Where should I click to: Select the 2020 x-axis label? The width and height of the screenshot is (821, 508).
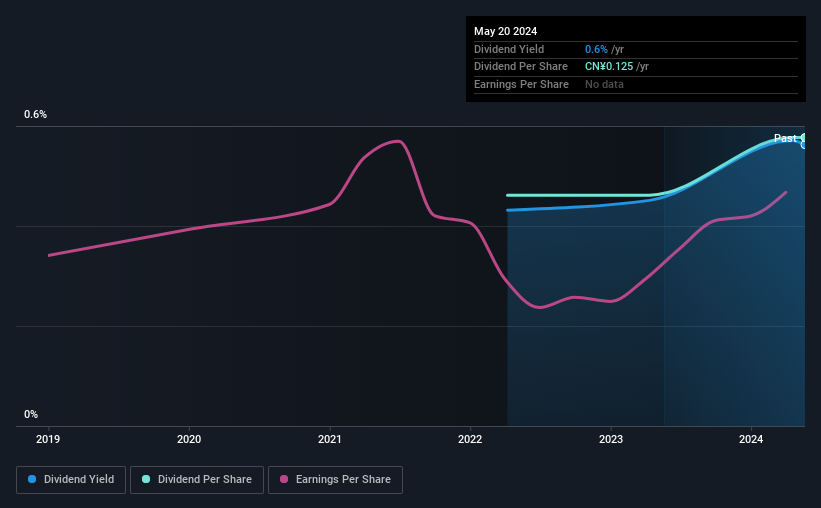tap(189, 438)
